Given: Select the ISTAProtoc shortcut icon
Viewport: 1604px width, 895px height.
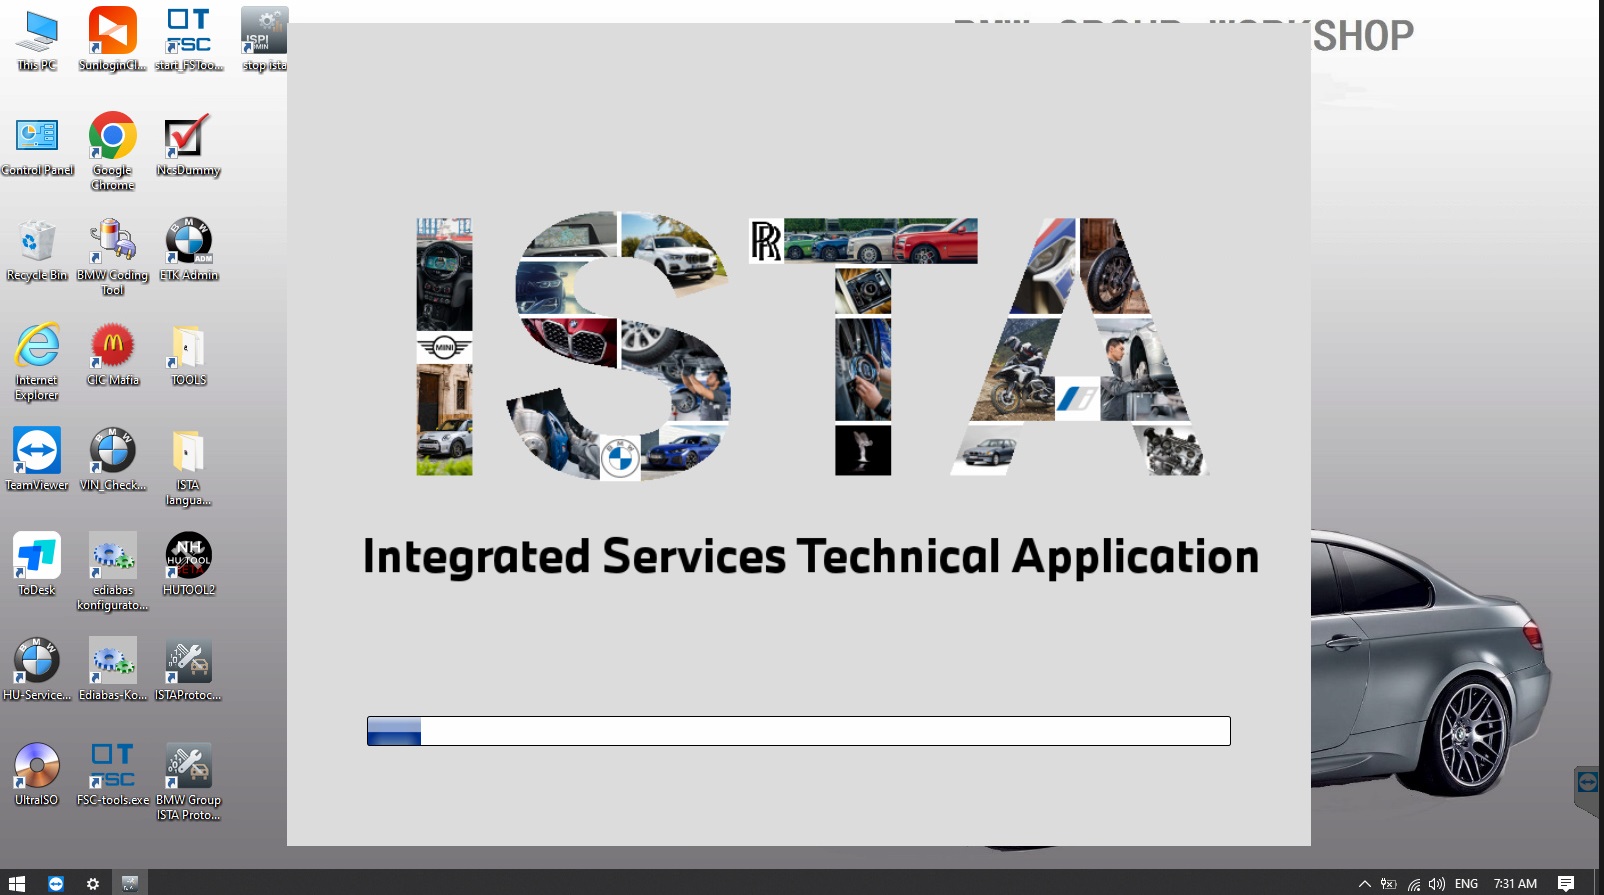Looking at the screenshot, I should pyautogui.click(x=189, y=670).
